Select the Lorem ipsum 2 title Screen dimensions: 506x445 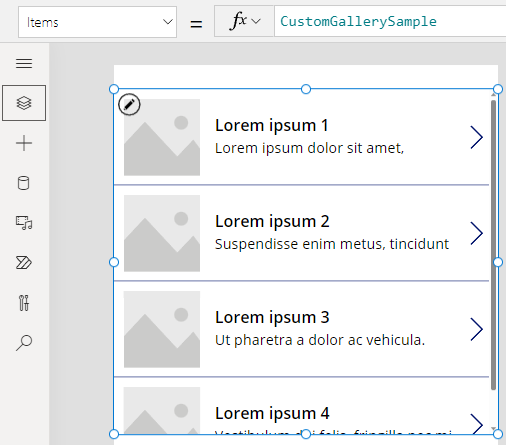tap(272, 221)
